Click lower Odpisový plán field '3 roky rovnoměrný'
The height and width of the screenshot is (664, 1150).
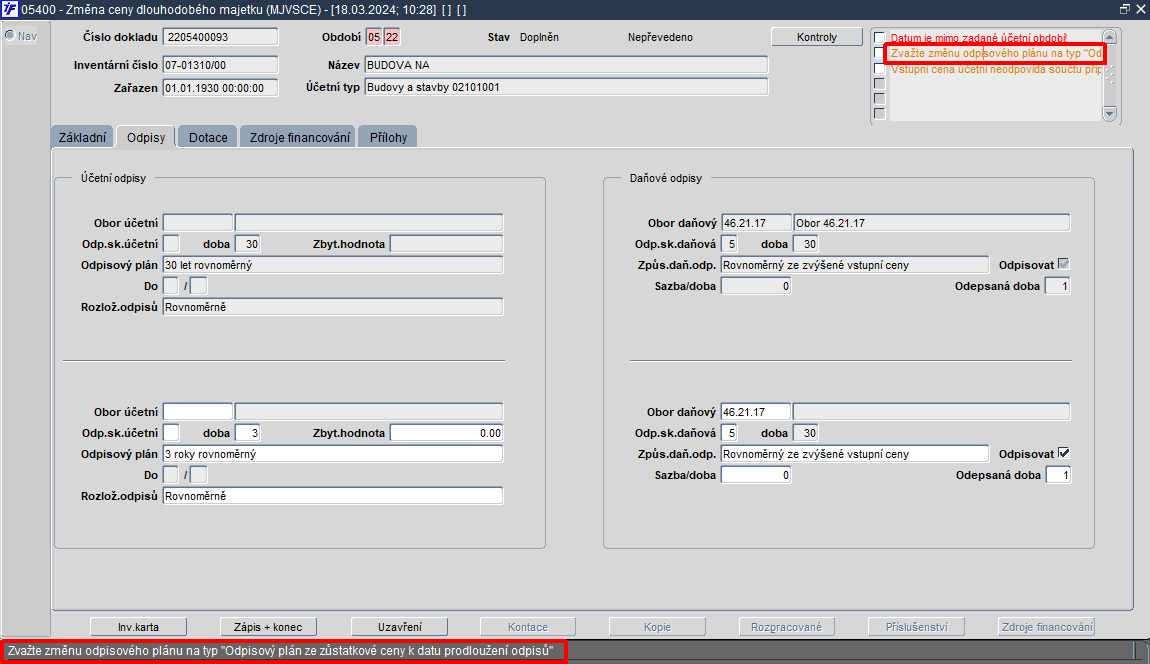(x=333, y=453)
